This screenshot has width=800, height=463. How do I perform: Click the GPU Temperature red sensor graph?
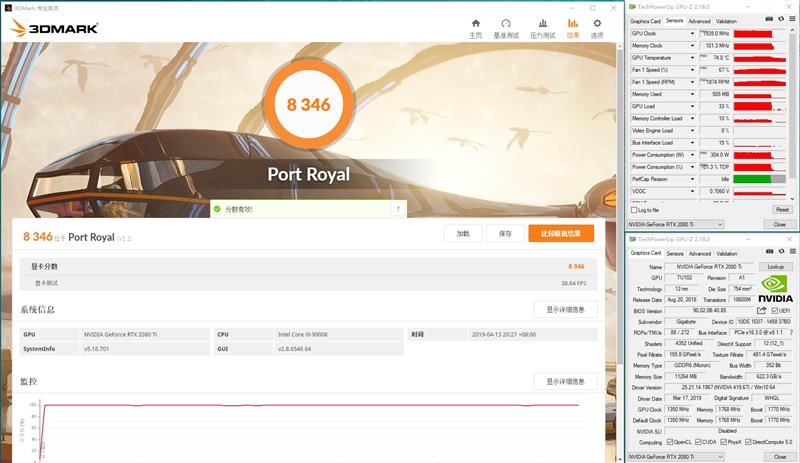point(760,58)
